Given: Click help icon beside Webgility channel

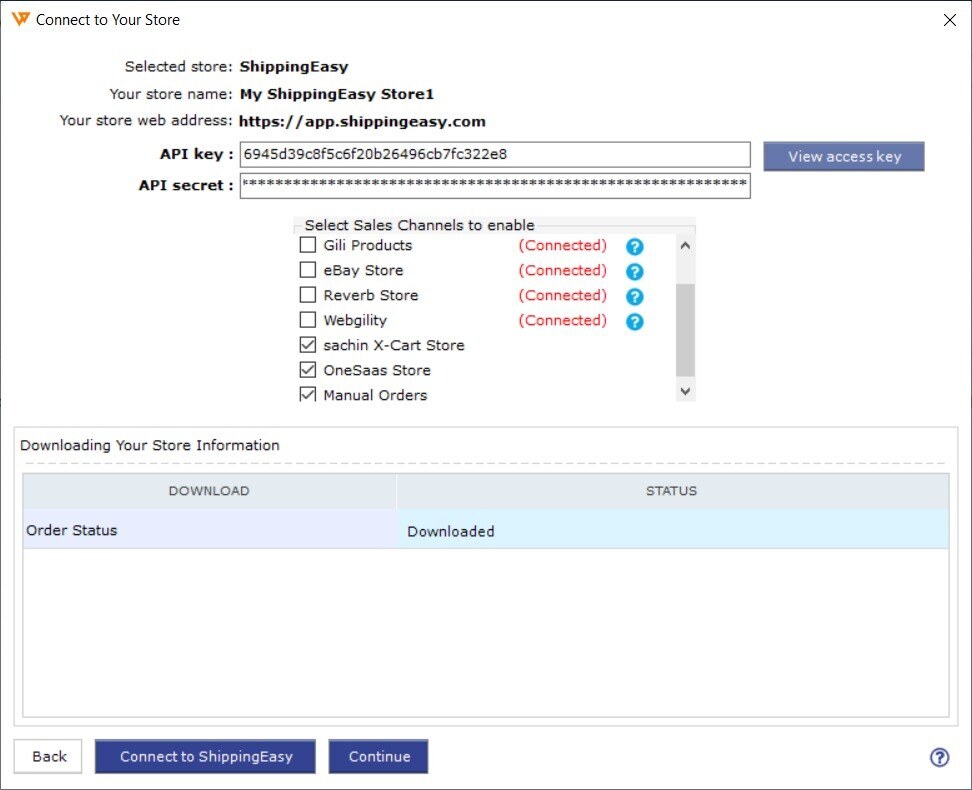Looking at the screenshot, I should tap(634, 321).
